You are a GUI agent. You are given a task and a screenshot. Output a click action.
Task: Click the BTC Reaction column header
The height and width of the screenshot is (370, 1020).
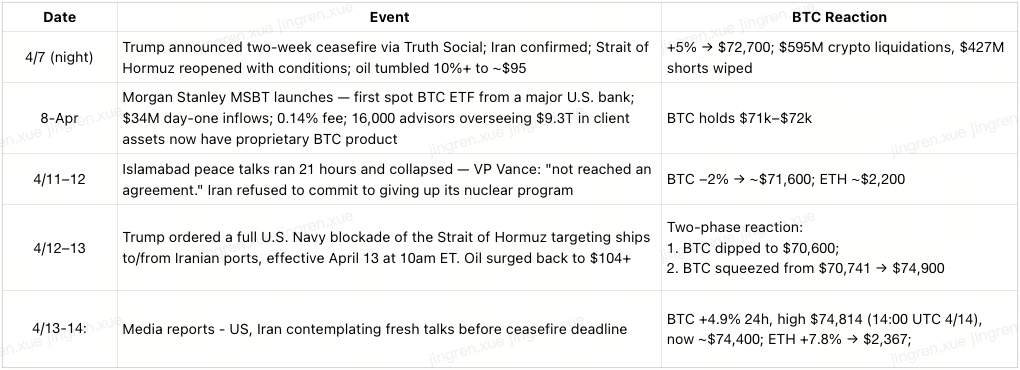839,18
